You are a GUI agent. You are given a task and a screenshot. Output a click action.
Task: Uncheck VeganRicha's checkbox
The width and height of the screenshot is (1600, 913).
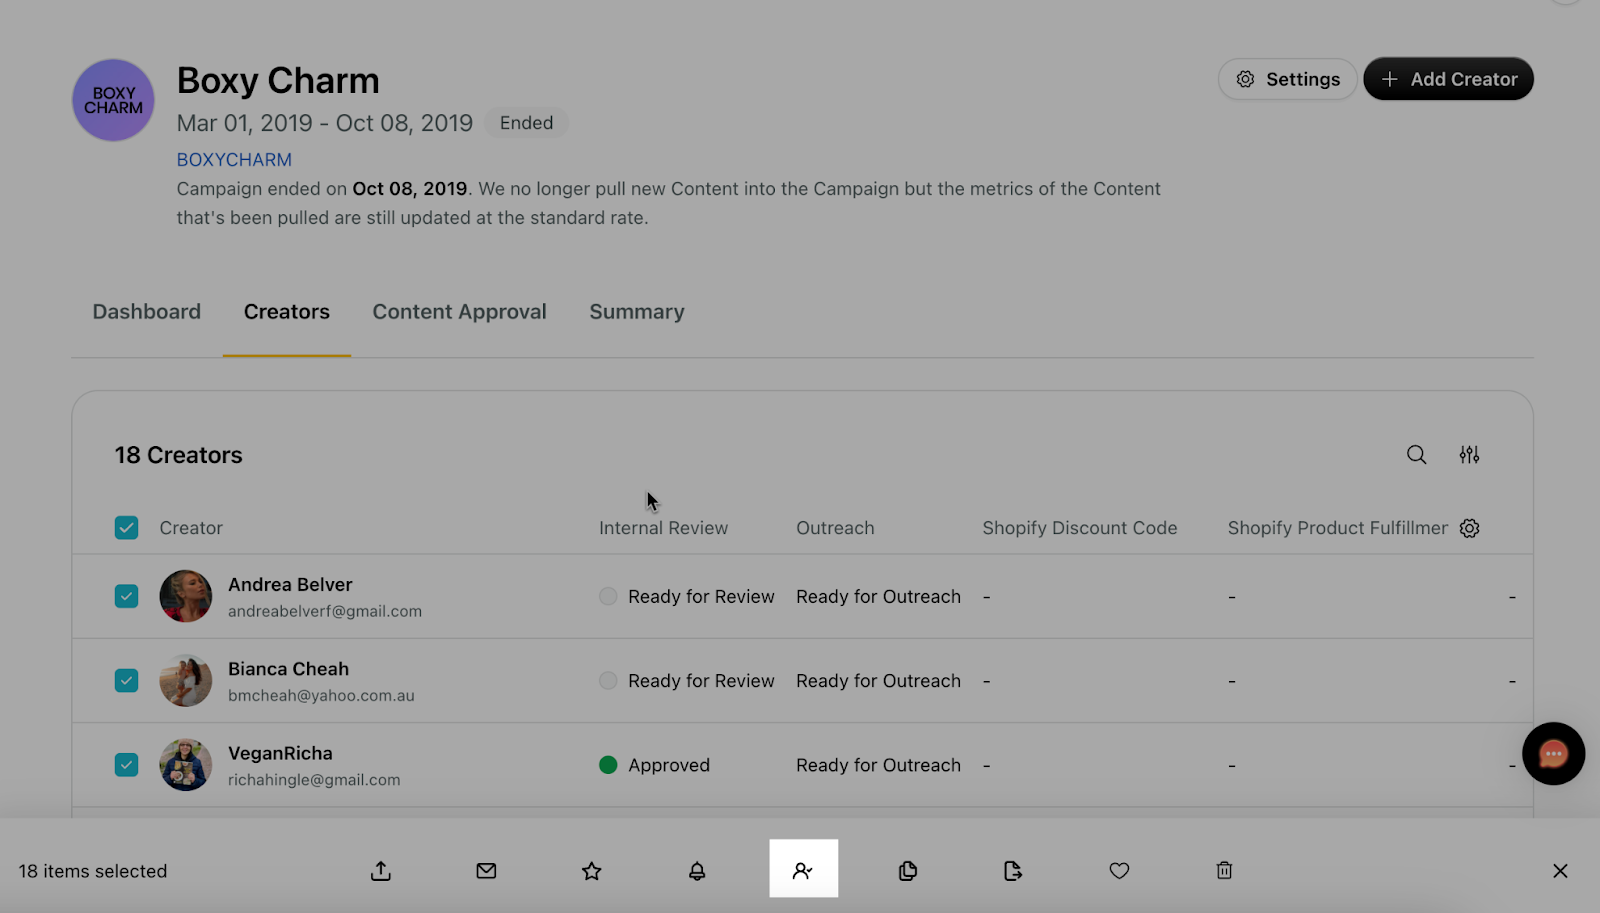pos(126,765)
